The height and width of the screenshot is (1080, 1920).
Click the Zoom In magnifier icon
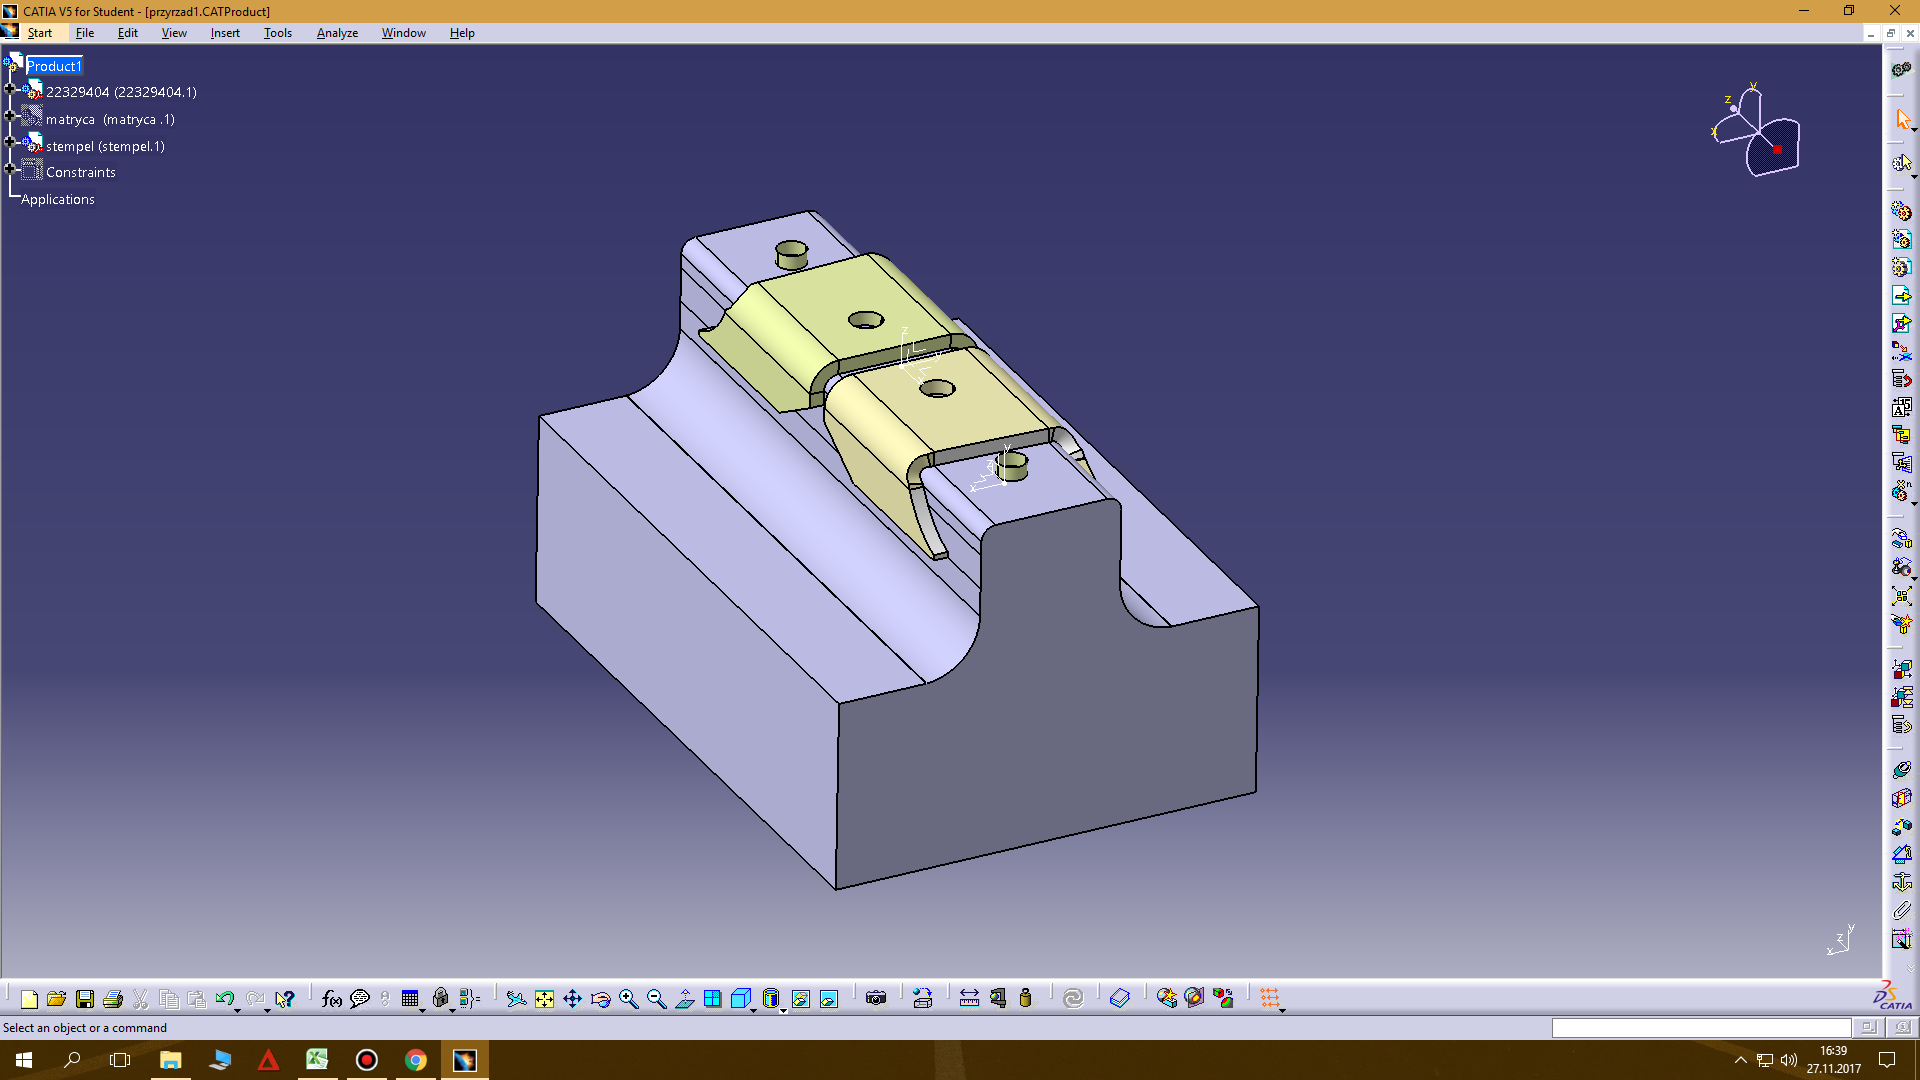tap(628, 998)
